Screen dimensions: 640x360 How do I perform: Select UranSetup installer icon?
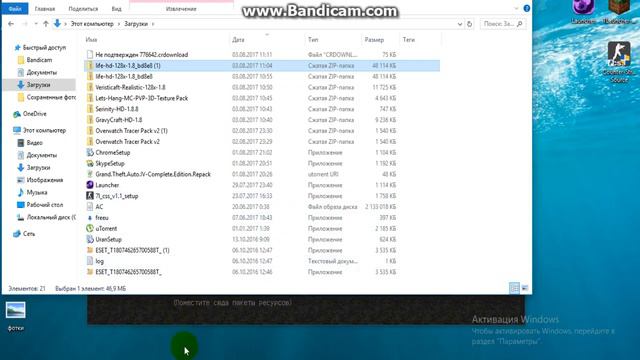point(90,240)
